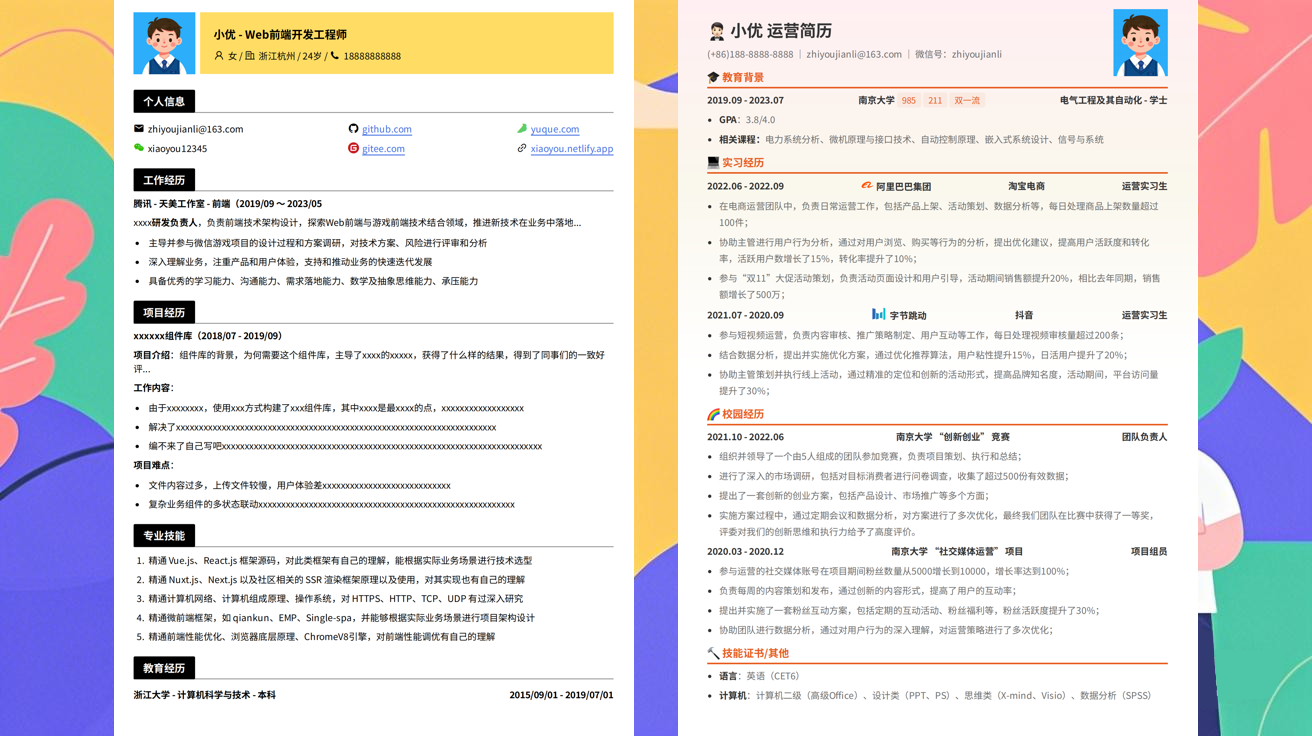Open the yuque.com link
1312x736 pixels.
tap(555, 129)
